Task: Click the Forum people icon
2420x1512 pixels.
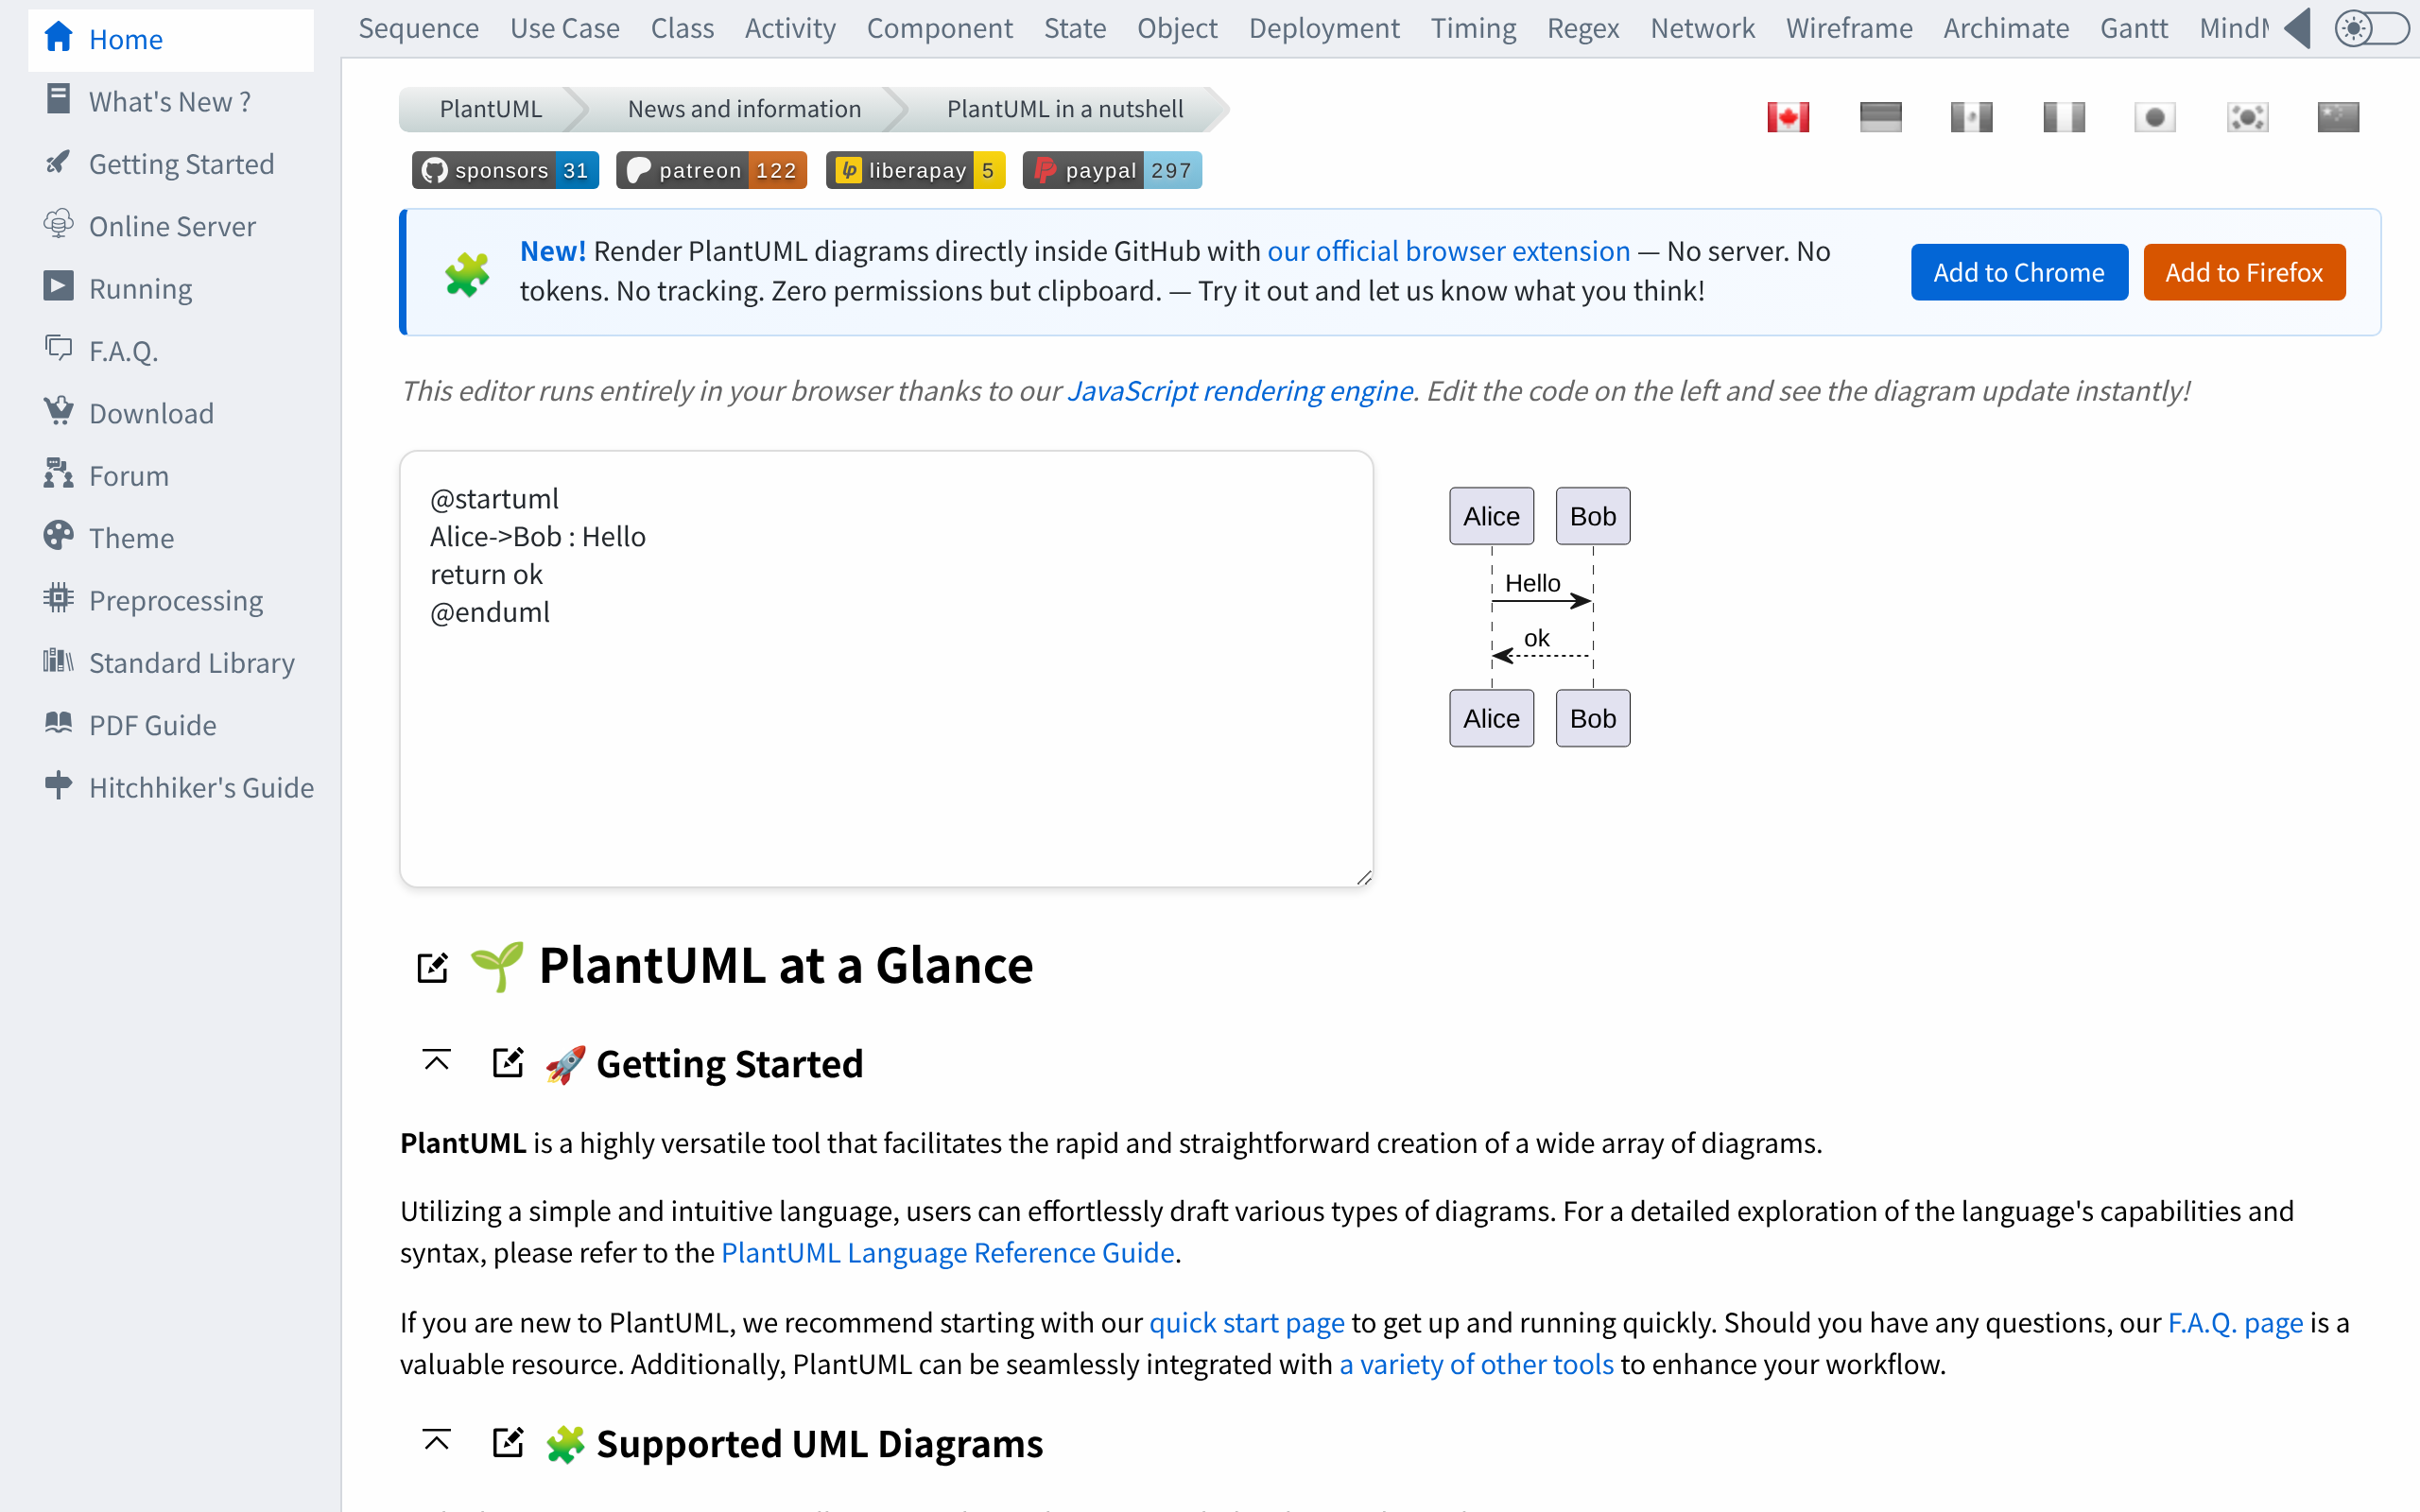Action: 58,473
